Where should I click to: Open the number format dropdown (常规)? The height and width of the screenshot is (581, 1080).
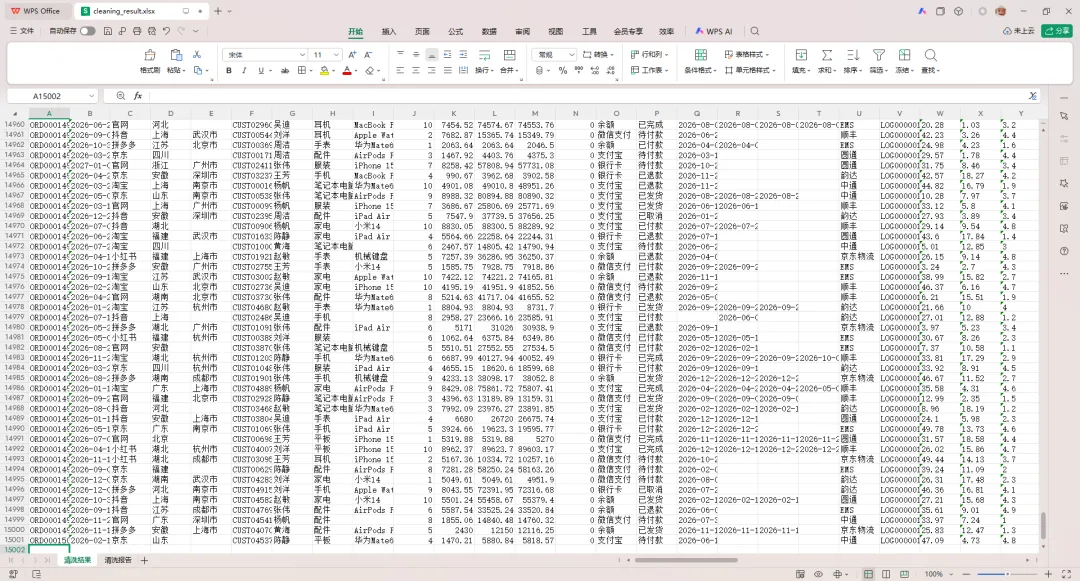(571, 54)
